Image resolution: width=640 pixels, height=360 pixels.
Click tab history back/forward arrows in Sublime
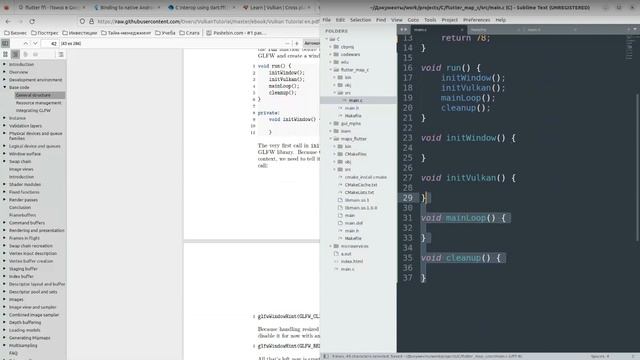pos(403,29)
